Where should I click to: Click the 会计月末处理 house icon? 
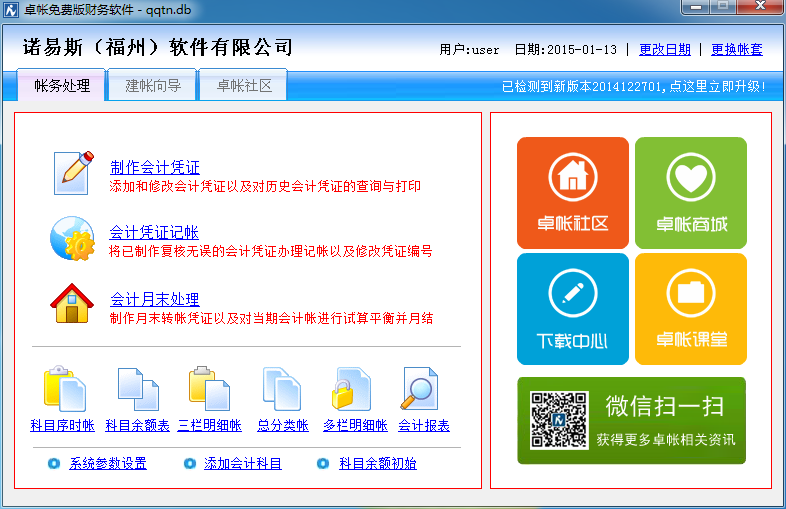[72, 303]
